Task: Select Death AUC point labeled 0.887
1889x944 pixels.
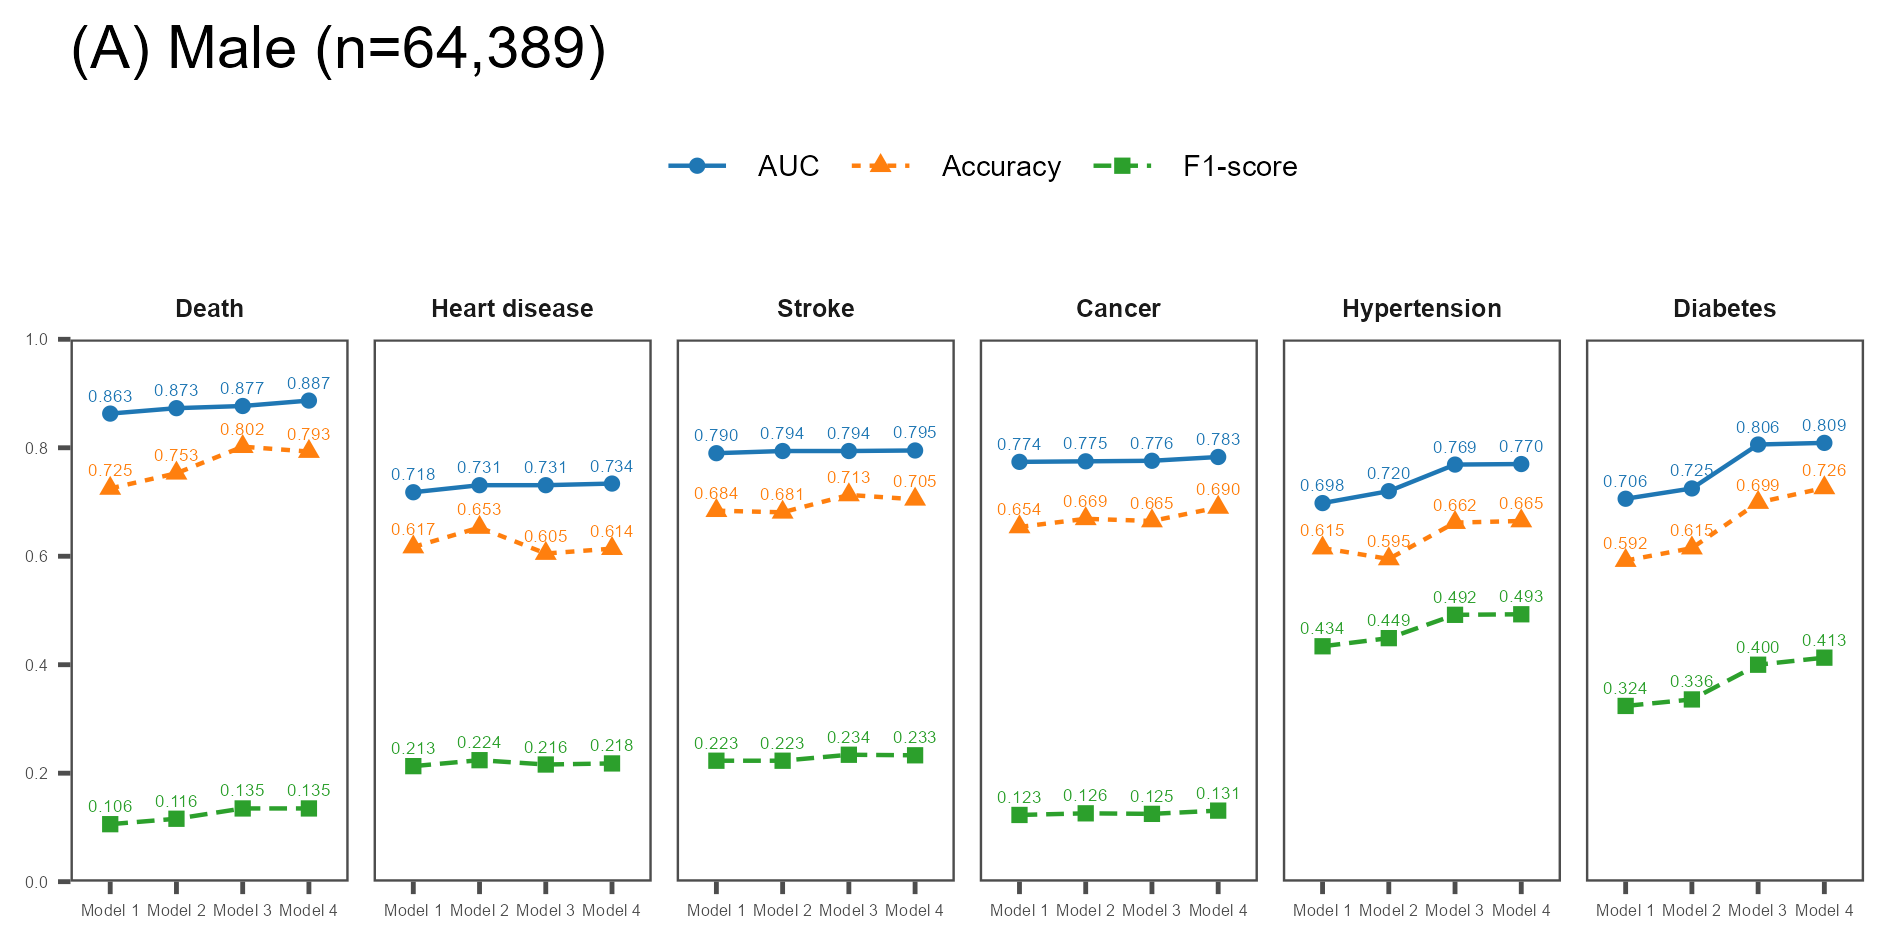Action: point(308,401)
